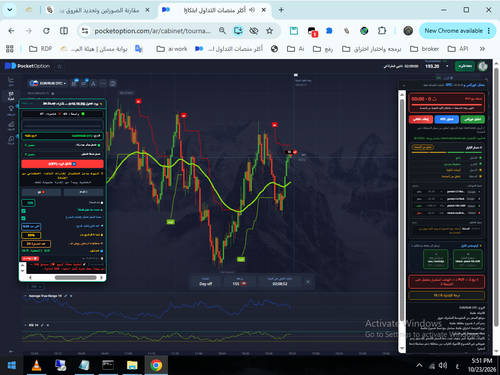
Task: Open the indicators icon in chart toolbar
Action: pyautogui.click(x=84, y=83)
